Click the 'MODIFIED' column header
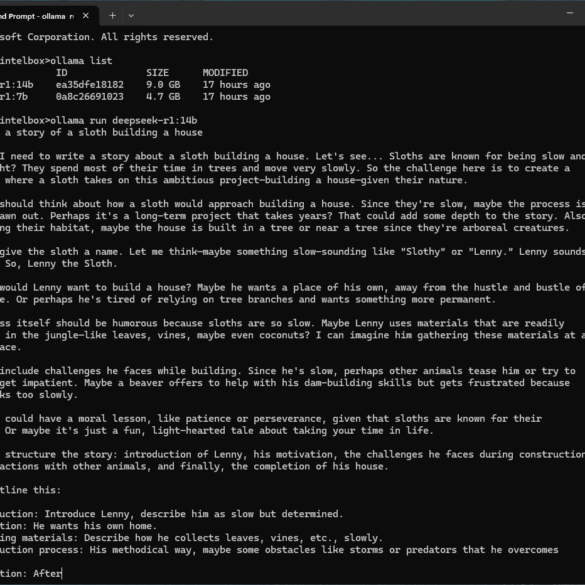 click(x=225, y=72)
